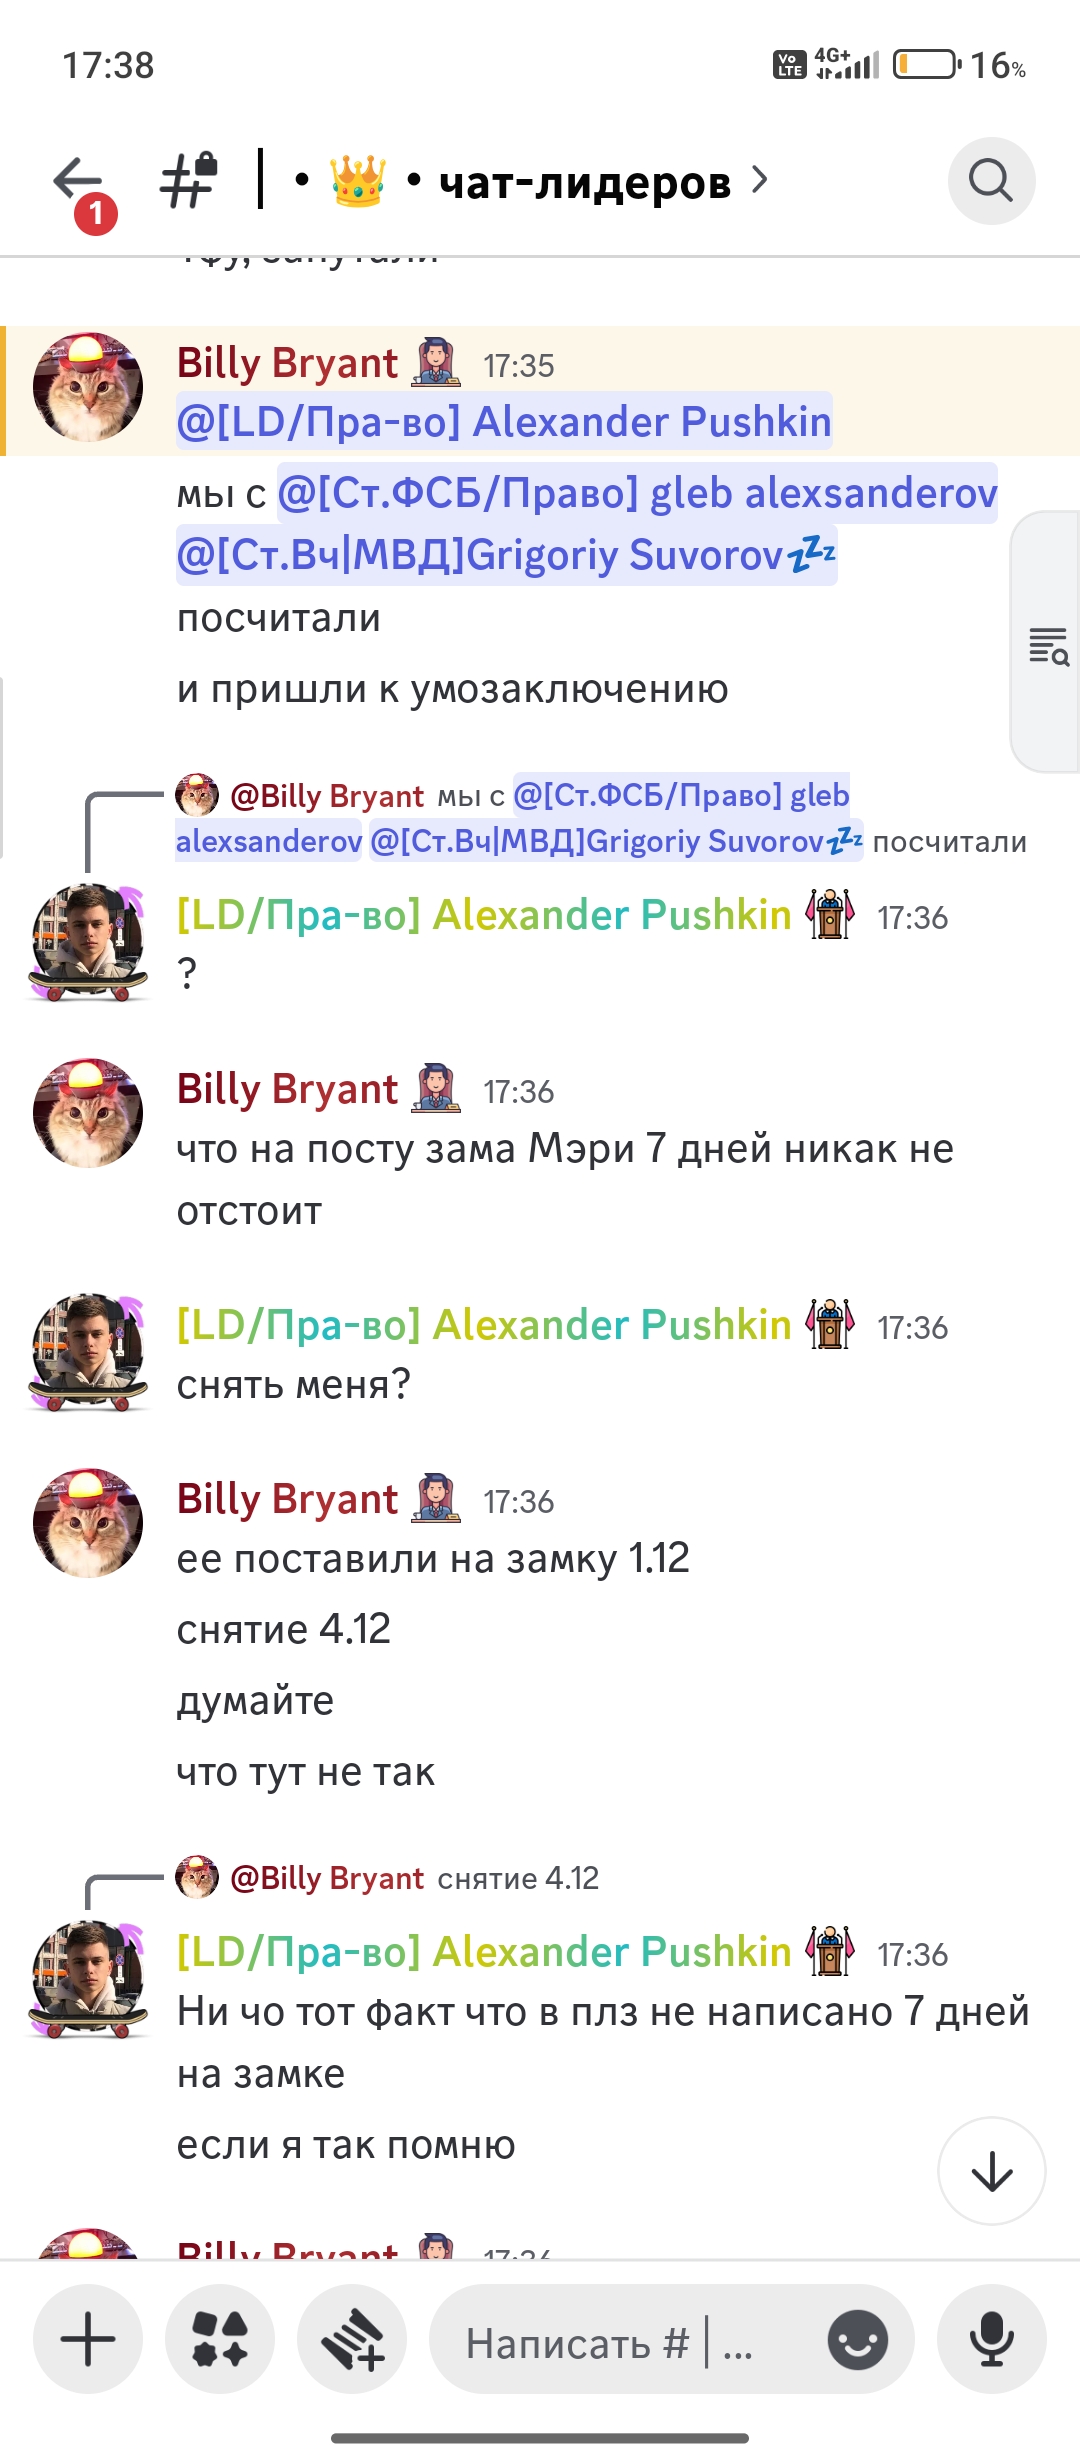Tap mention @[Ст.Вч|МВД]Grigoriy Suvorov
Image resolution: width=1080 pixels, height=2460 pixels.
point(506,555)
